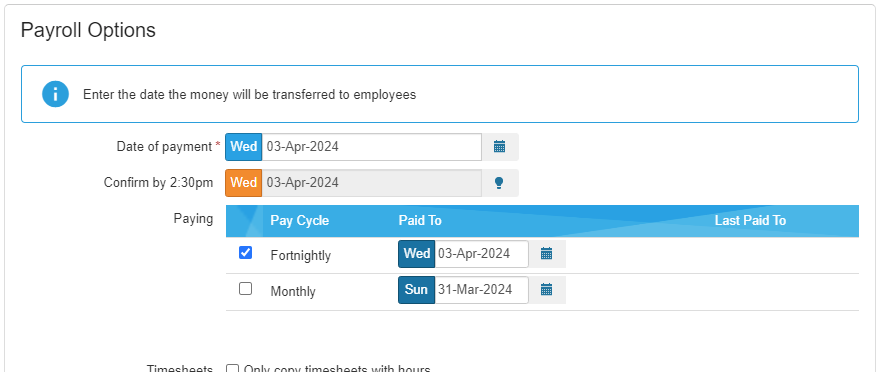
Task: Open calendar for Fortnightly Paid To date
Action: 546,253
